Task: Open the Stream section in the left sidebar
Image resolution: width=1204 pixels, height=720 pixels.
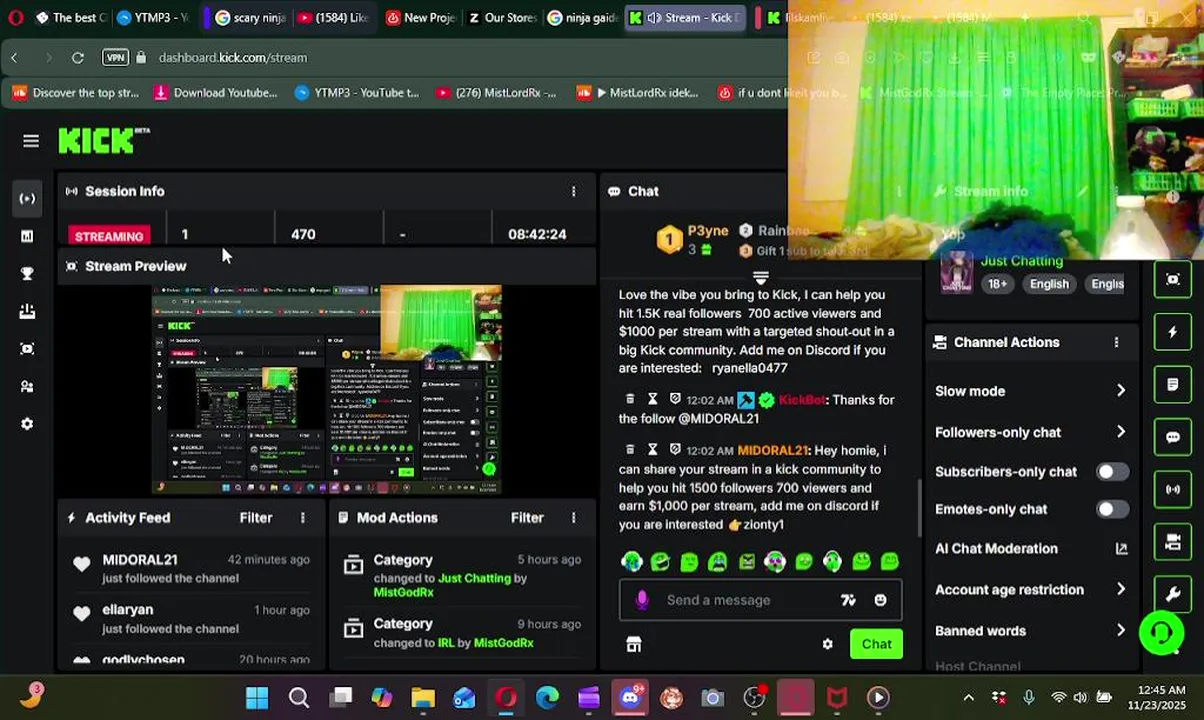Action: (x=27, y=198)
